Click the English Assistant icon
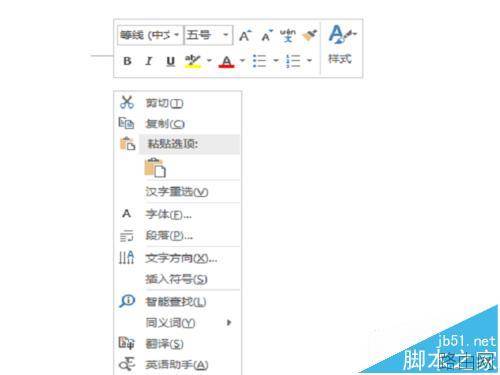The height and width of the screenshot is (375, 500). click(x=127, y=364)
